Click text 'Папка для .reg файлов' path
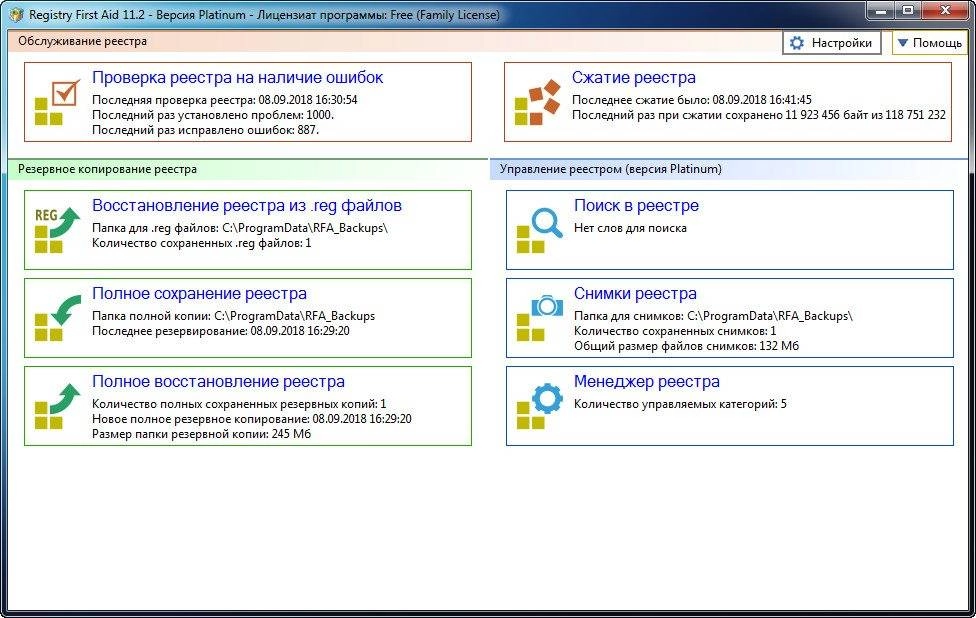976x618 pixels. click(x=240, y=228)
